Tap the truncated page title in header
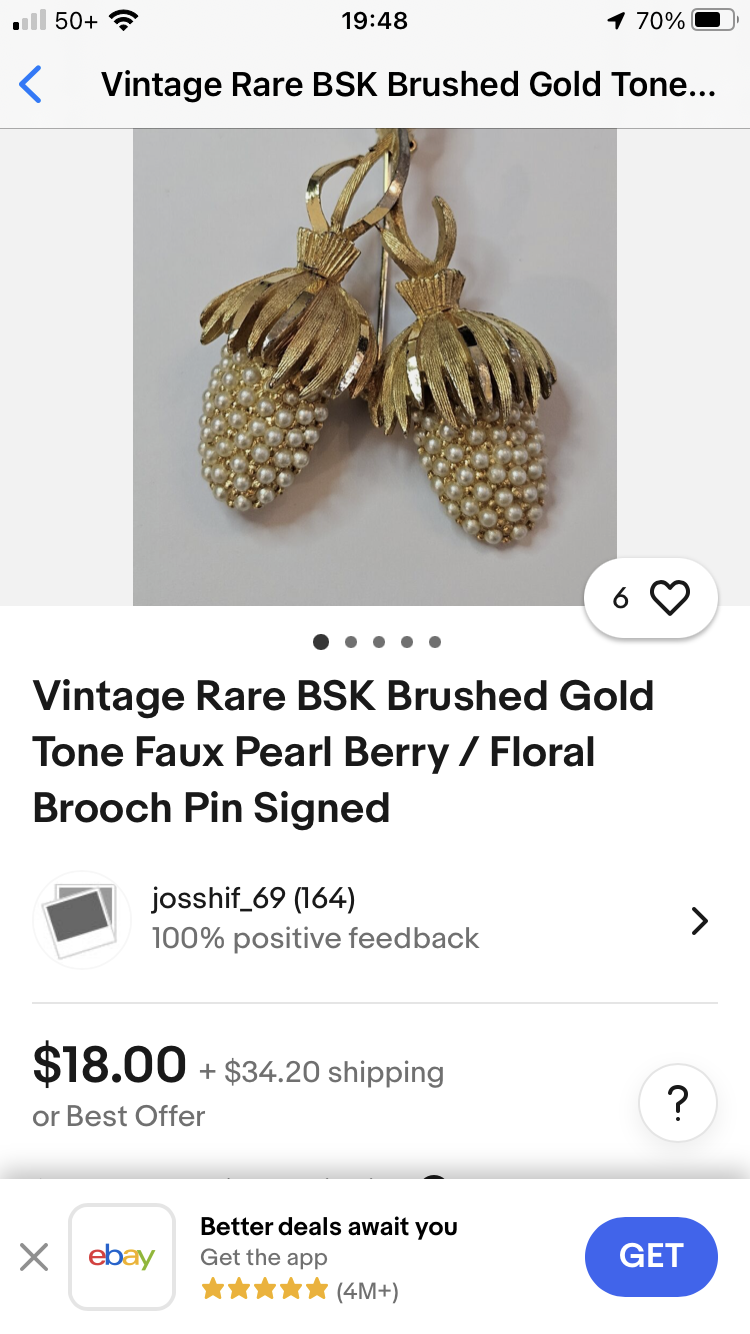This screenshot has height=1334, width=750. point(408,85)
